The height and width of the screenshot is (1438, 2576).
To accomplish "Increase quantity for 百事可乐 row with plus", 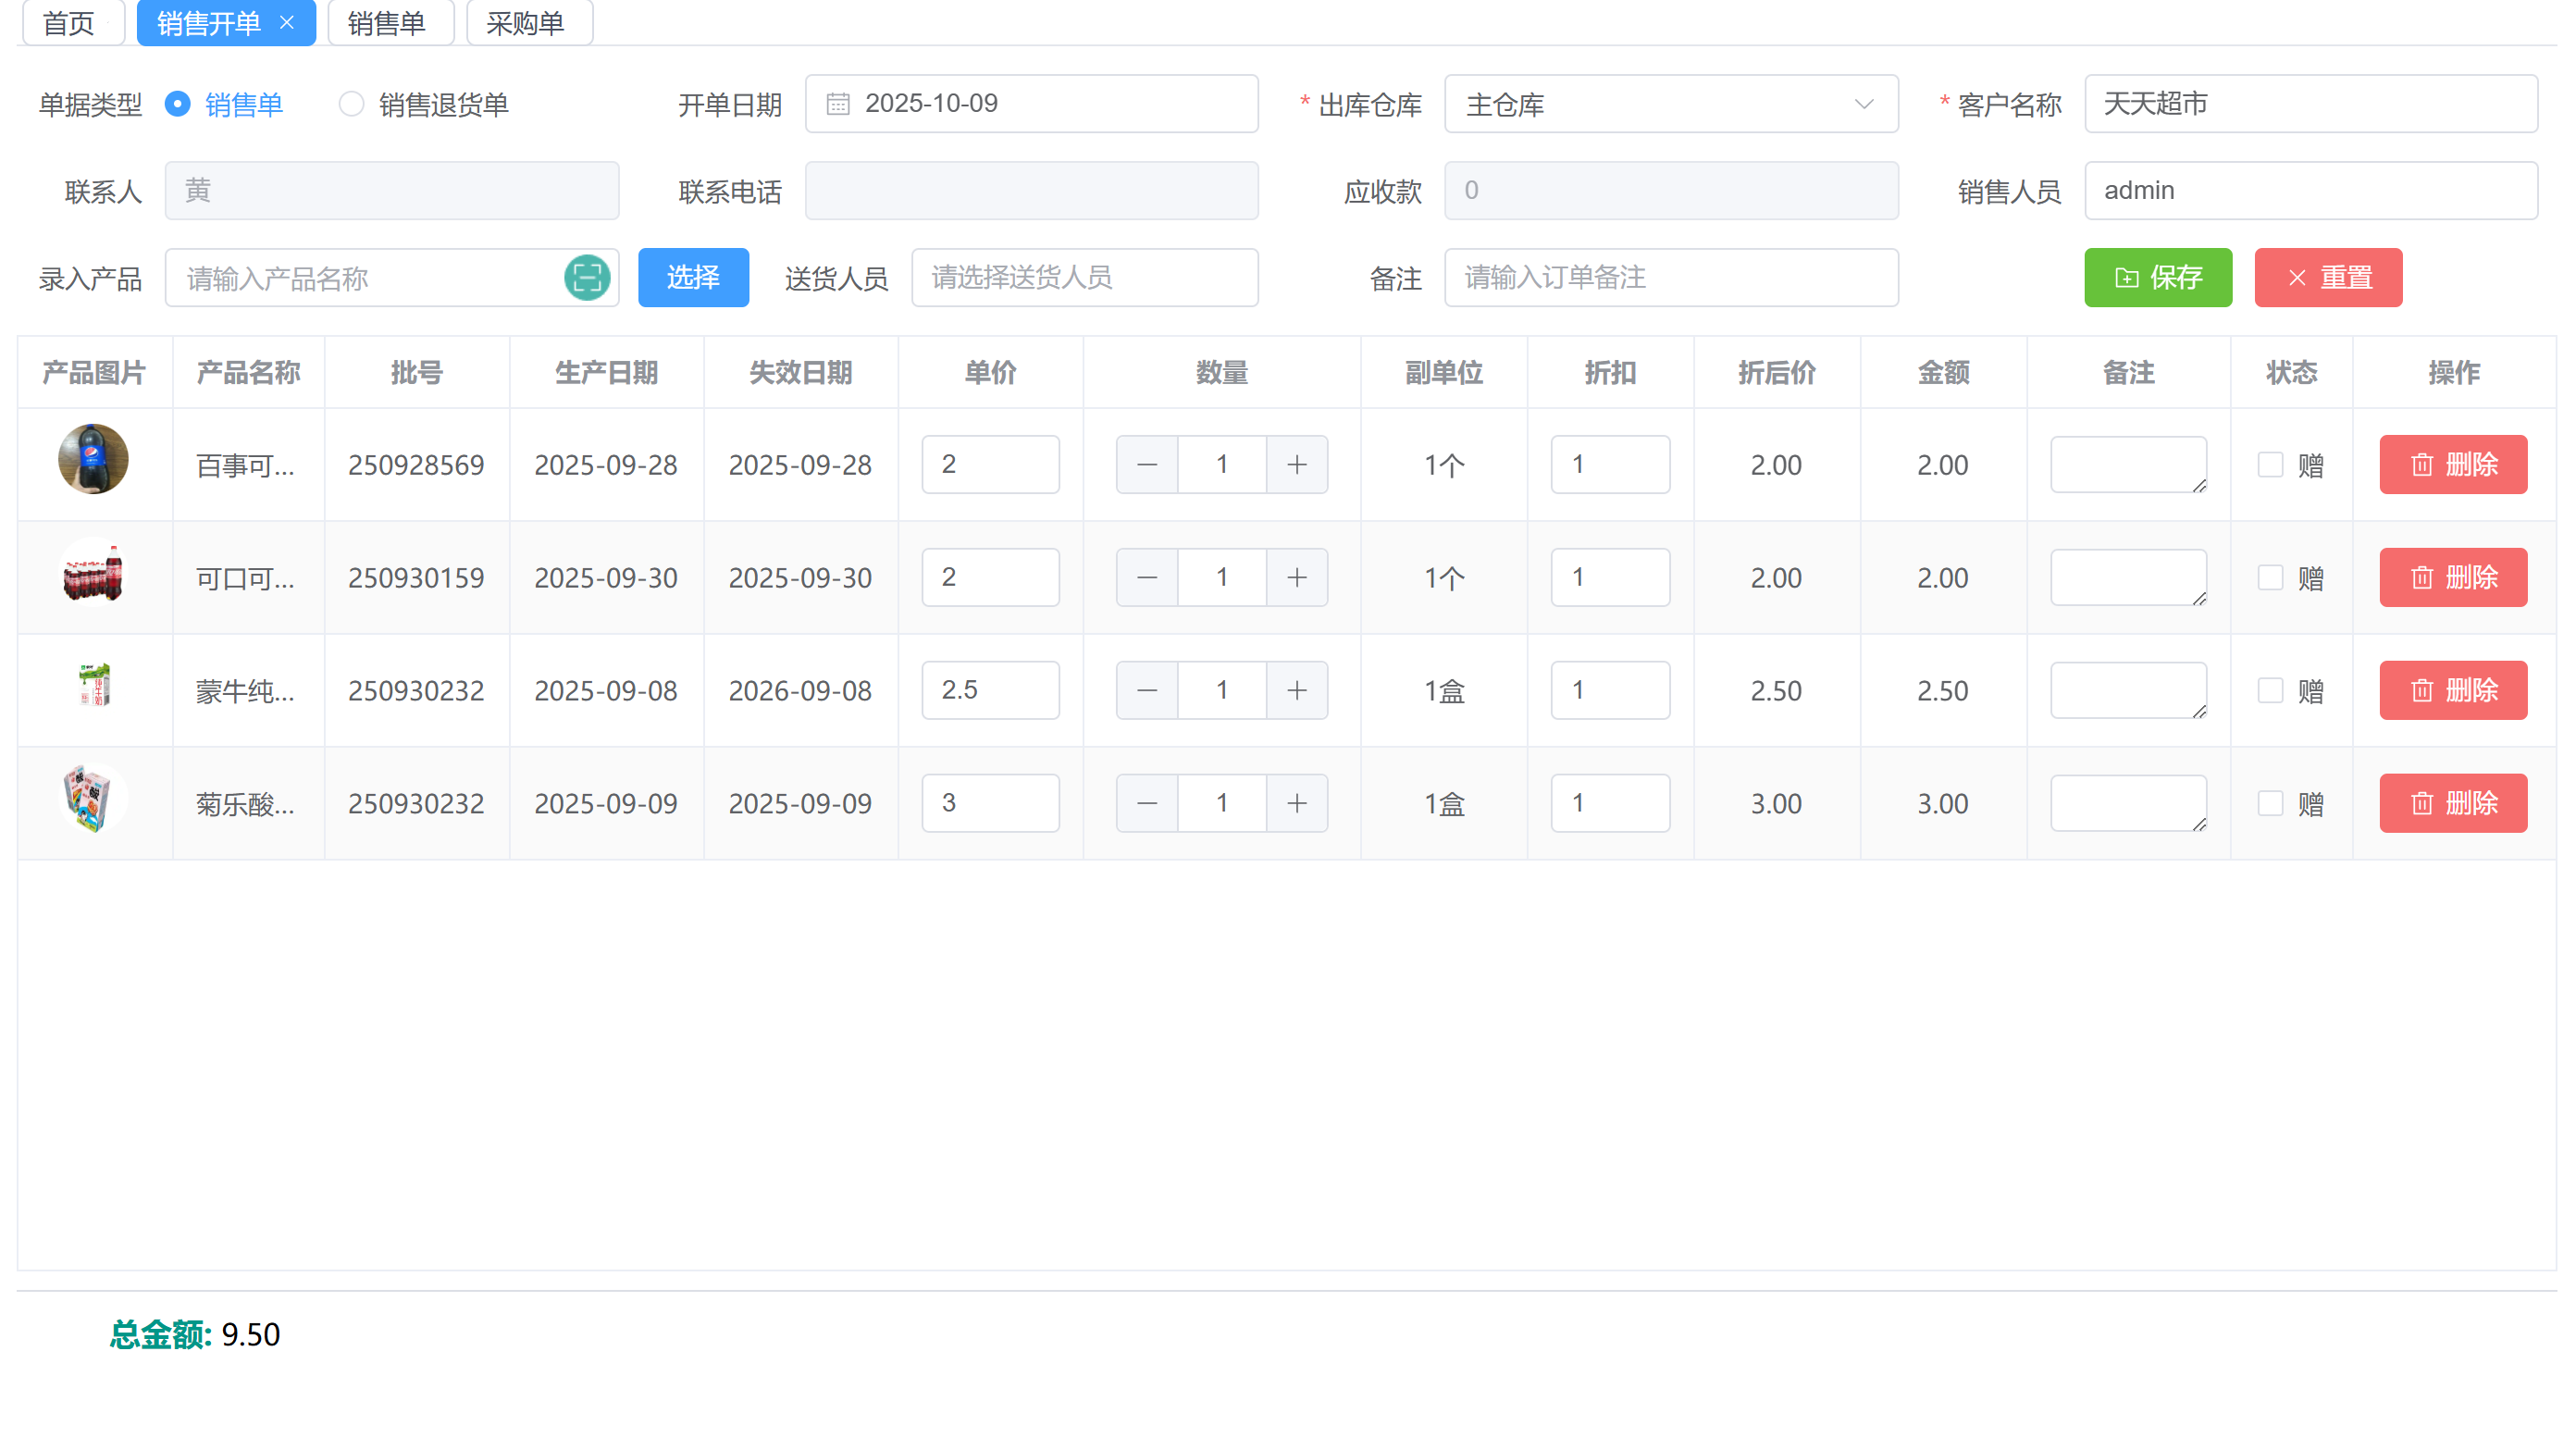I will click(x=1296, y=465).
